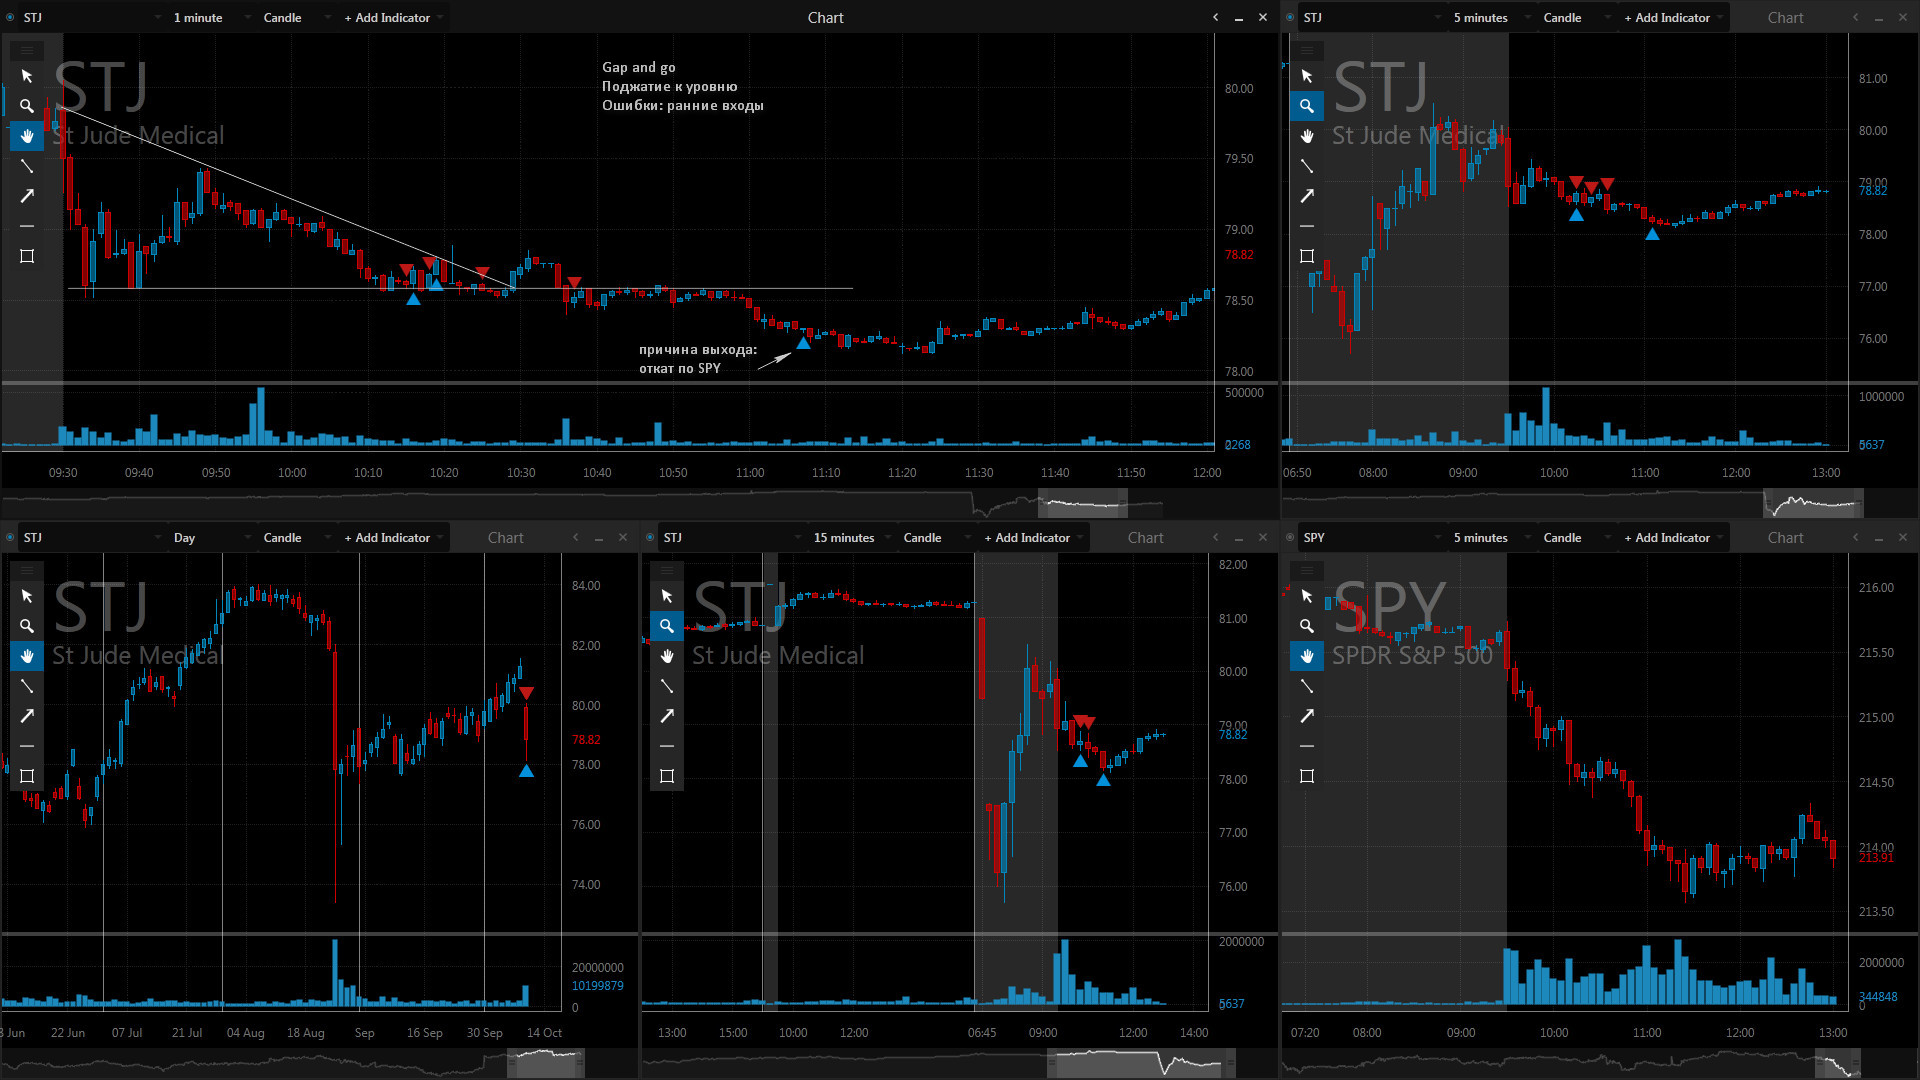
Task: Activate the zoom magnifier in STJ 1 minute chart
Action: coord(27,106)
